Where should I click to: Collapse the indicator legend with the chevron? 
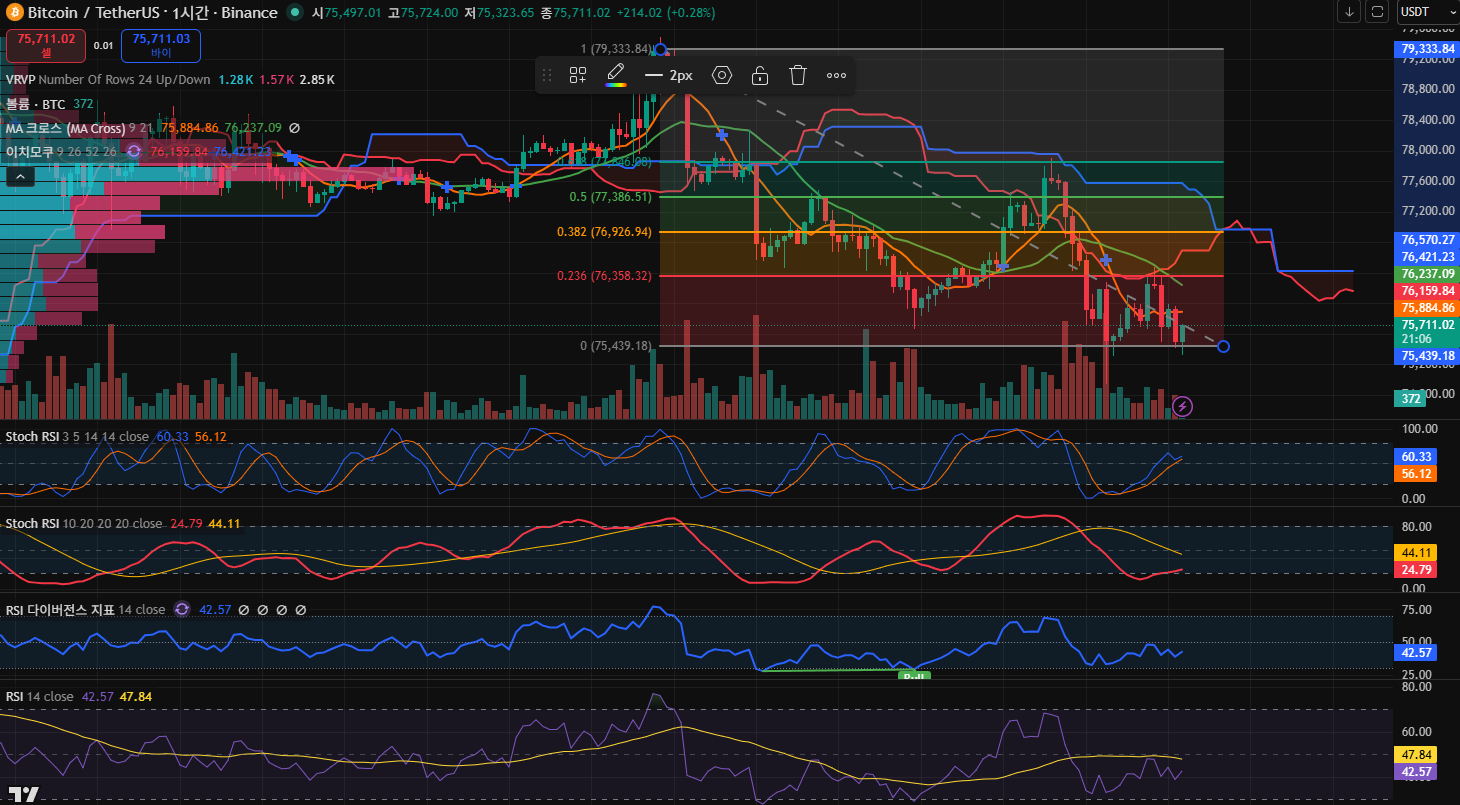19,177
